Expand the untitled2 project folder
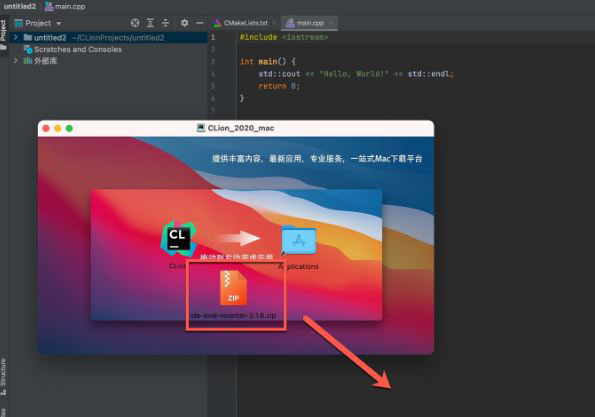The height and width of the screenshot is (417, 595). tap(16, 37)
